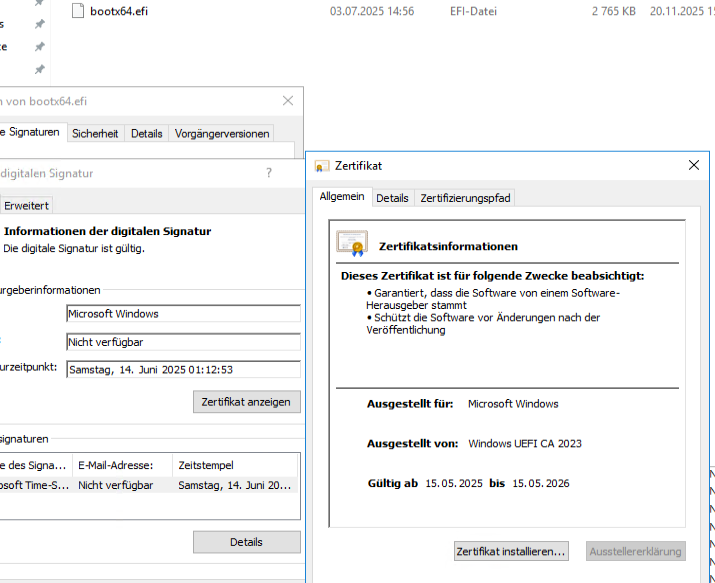Click the 03.07.2025 14:56 modified date
The width and height of the screenshot is (715, 583).
(372, 11)
